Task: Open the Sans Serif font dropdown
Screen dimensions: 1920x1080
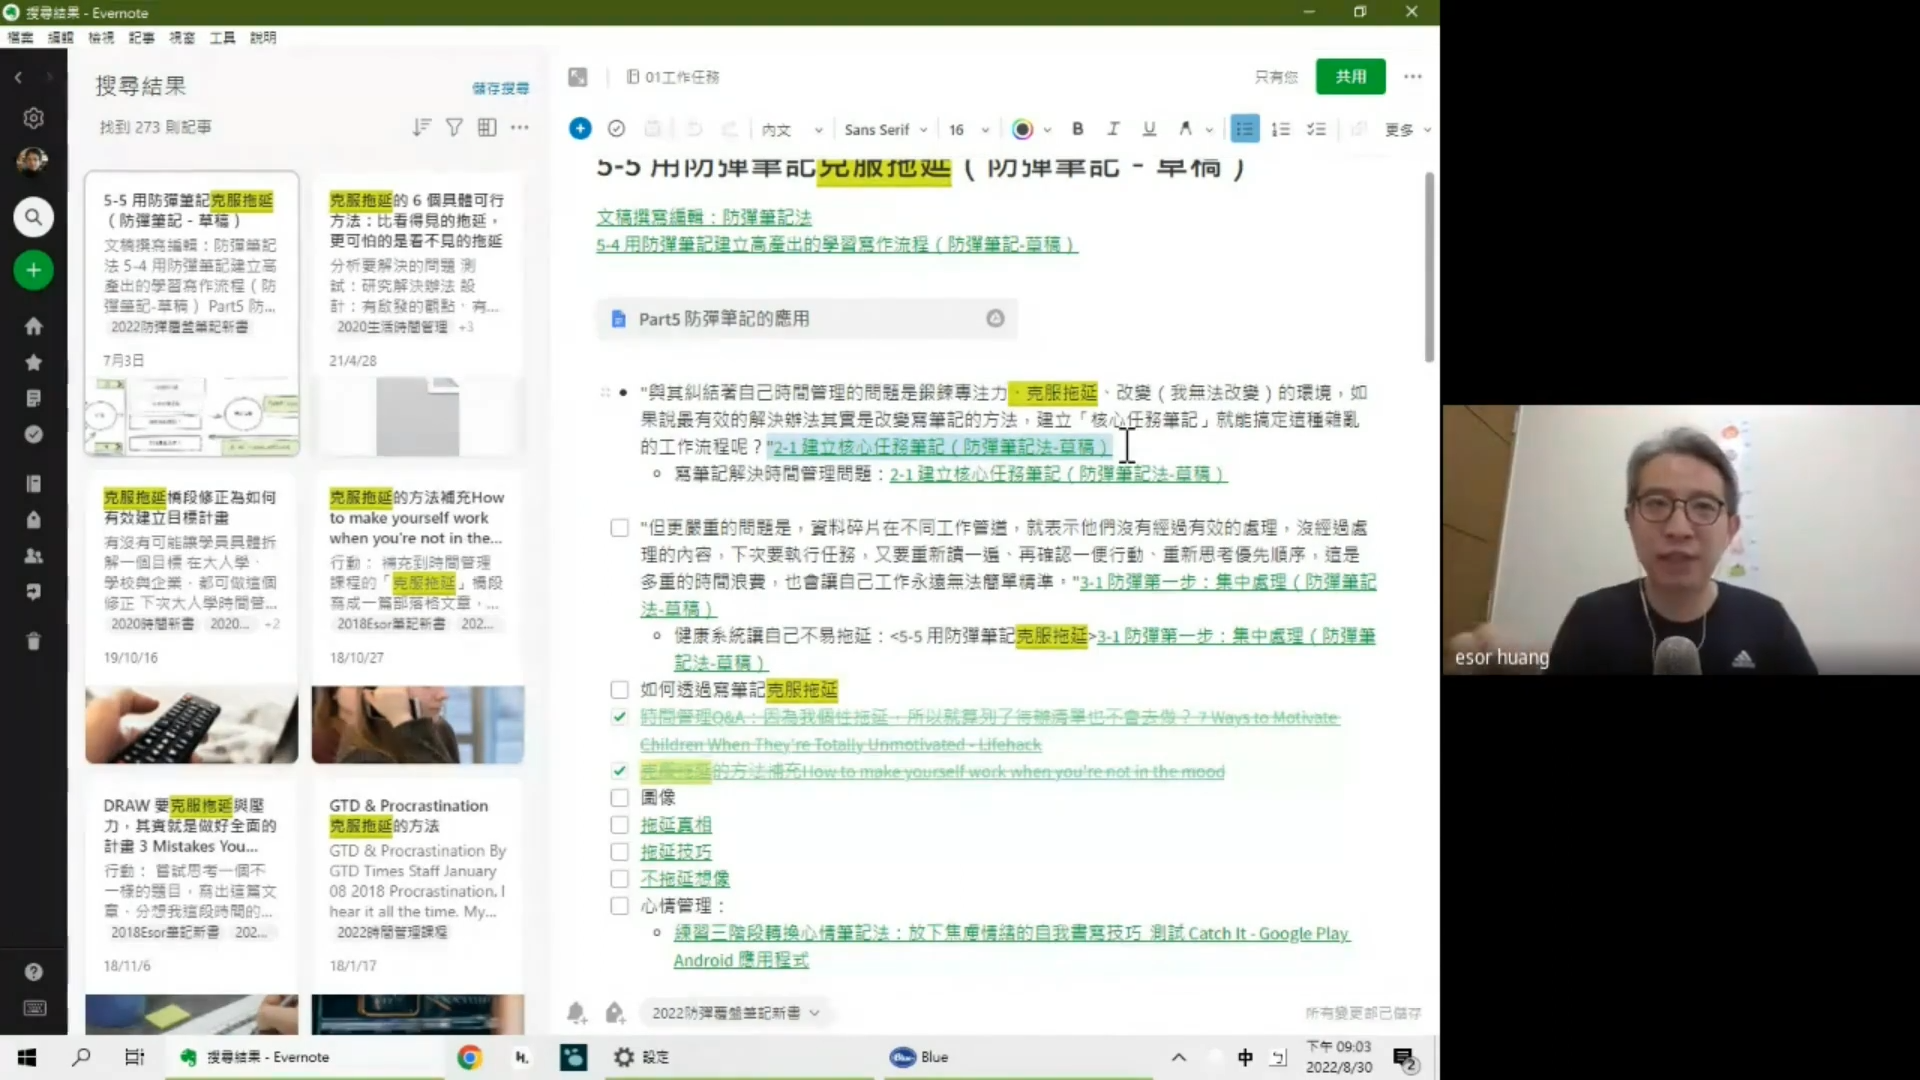Action: (x=885, y=130)
